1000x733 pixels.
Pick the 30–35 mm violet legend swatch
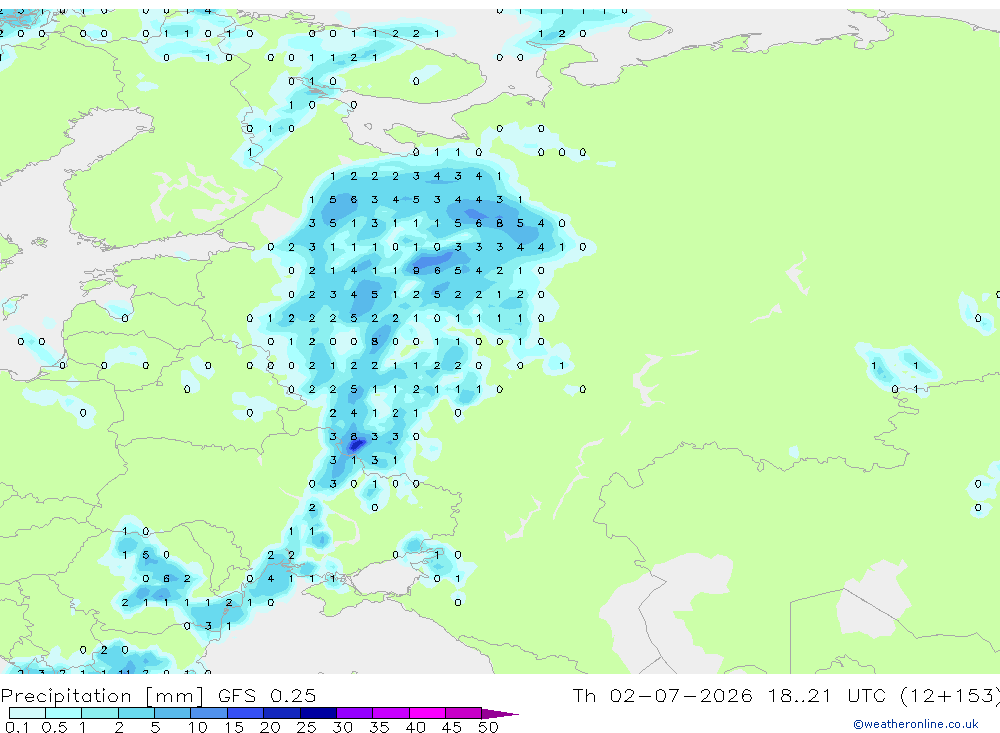tap(355, 713)
